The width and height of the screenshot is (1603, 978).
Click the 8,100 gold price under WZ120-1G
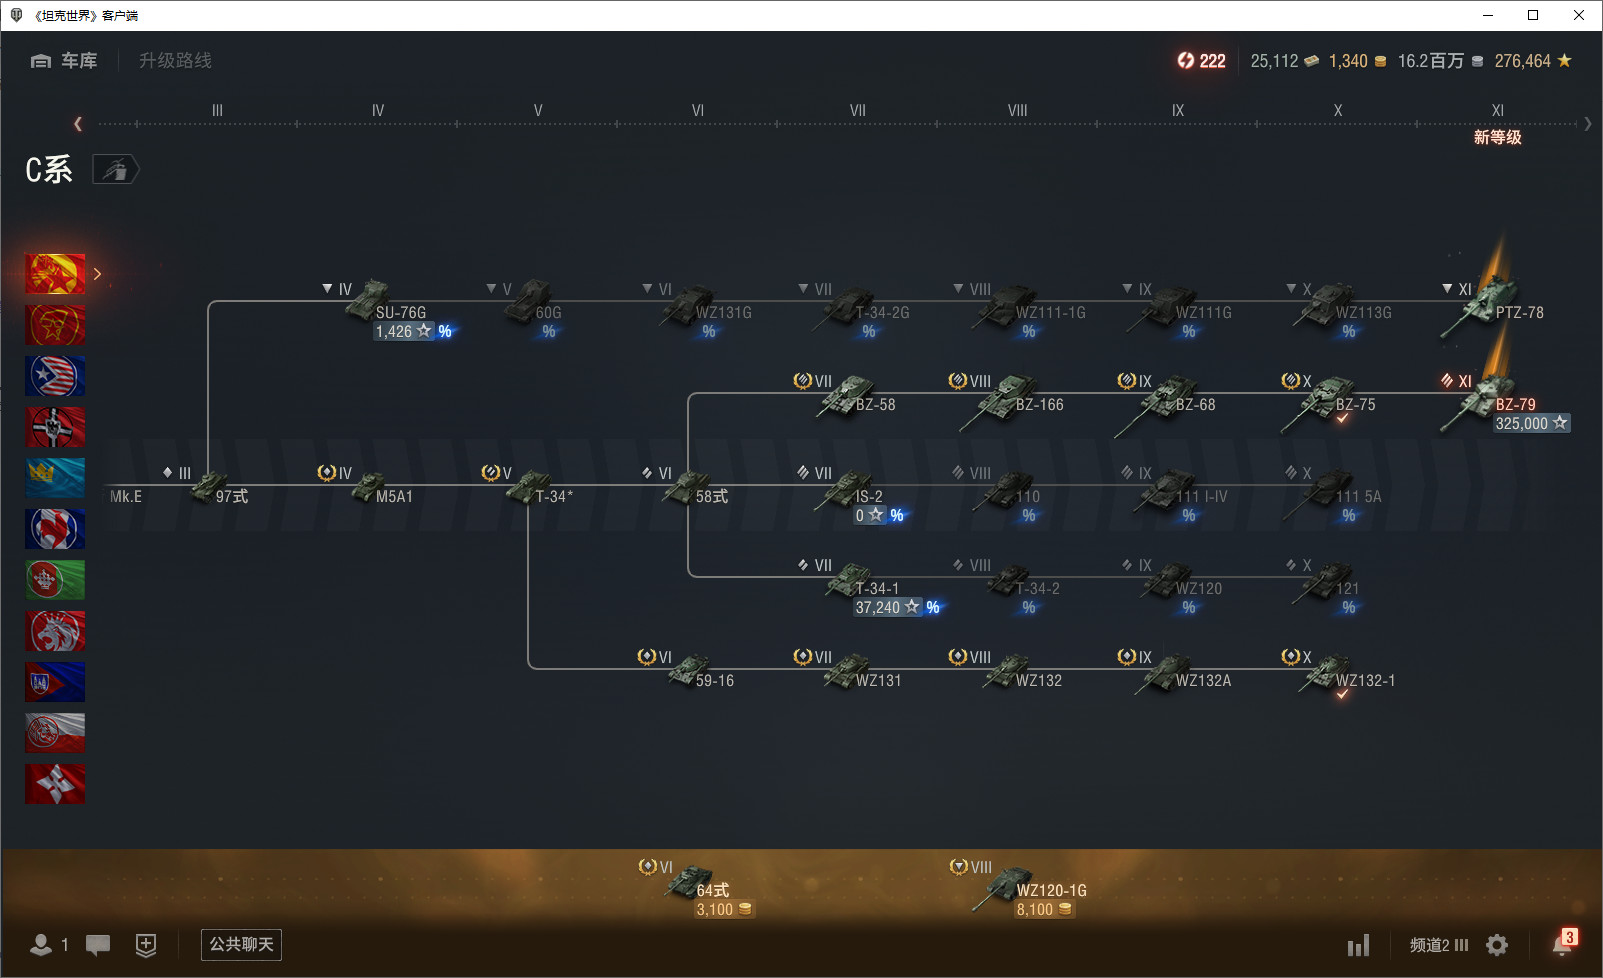pos(1044,910)
